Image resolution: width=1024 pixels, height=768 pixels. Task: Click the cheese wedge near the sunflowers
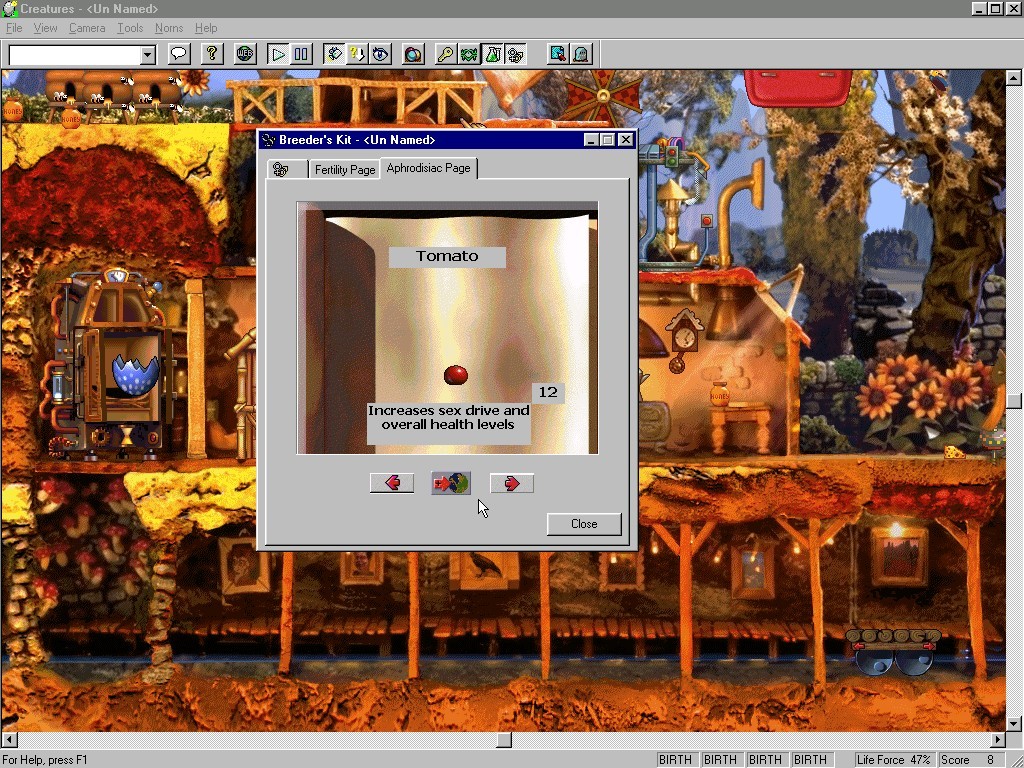955,451
